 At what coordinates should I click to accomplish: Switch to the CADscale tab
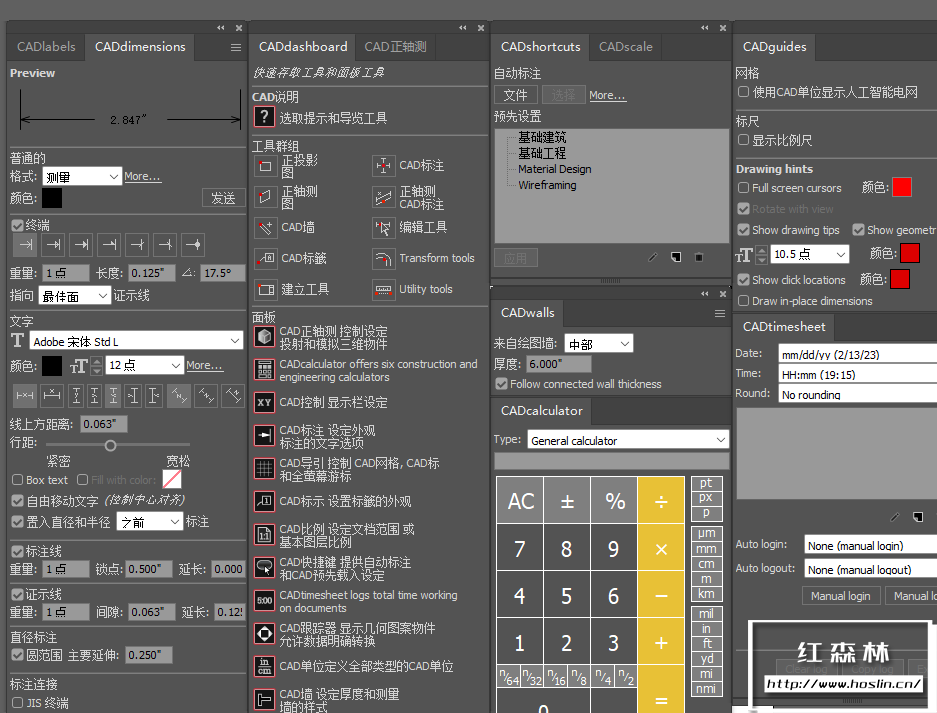(625, 47)
